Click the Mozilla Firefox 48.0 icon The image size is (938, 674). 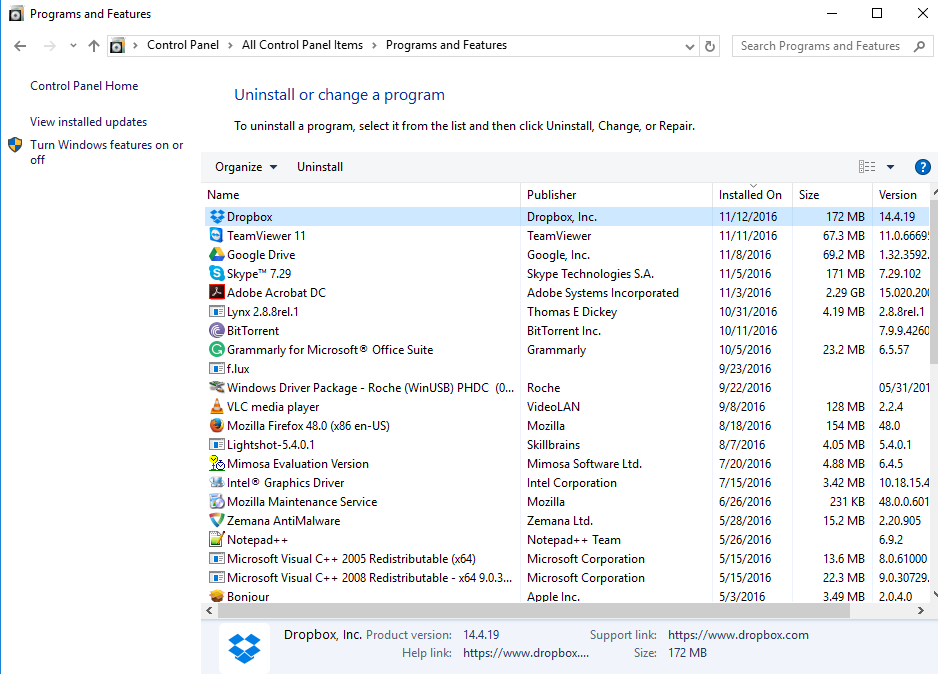217,425
